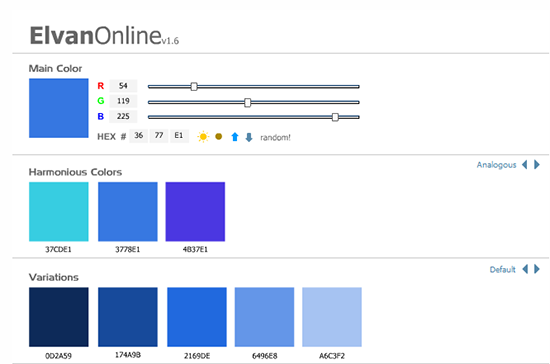
Task: Choose the light A6C3F2 variation swatch
Action: click(x=332, y=317)
